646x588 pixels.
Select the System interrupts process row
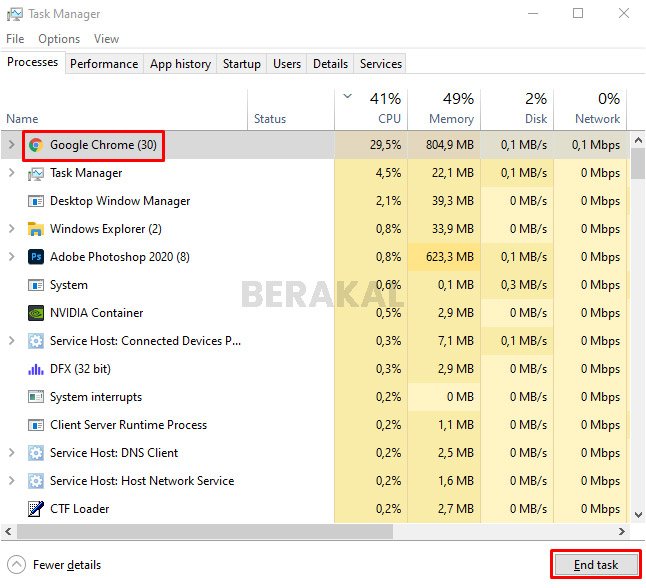(x=316, y=397)
